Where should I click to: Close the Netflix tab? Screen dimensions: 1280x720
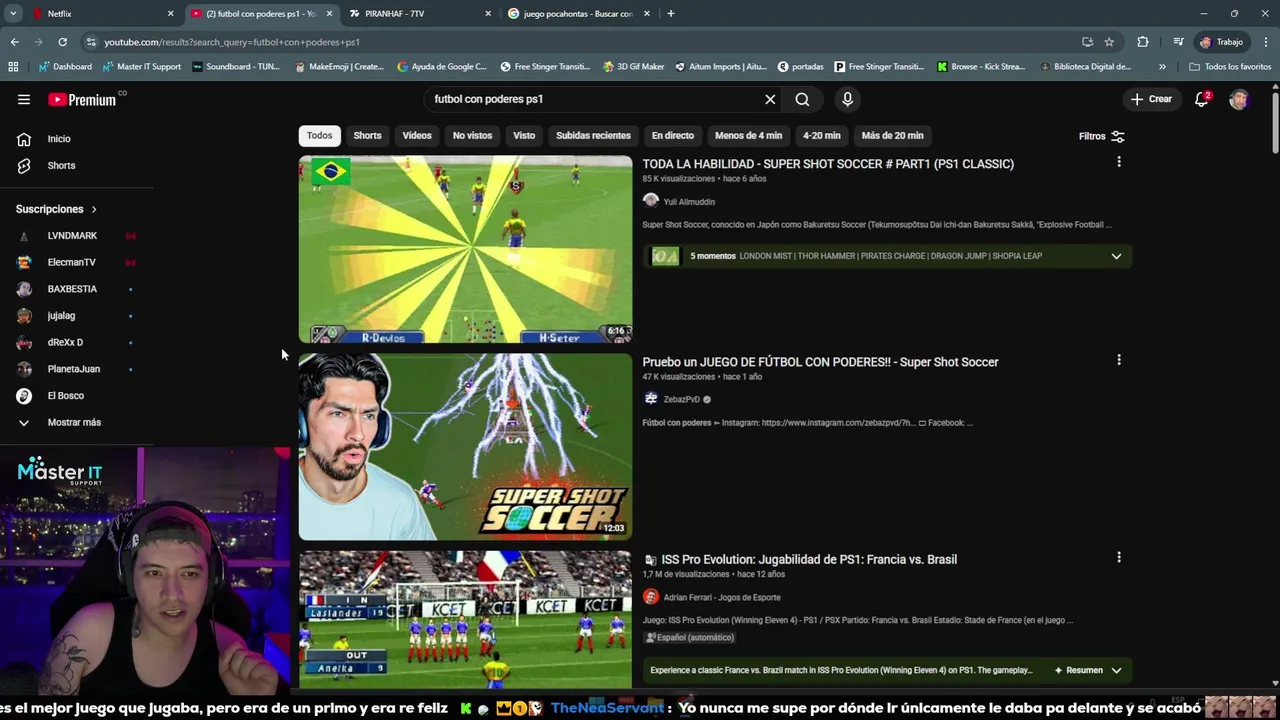click(x=171, y=14)
